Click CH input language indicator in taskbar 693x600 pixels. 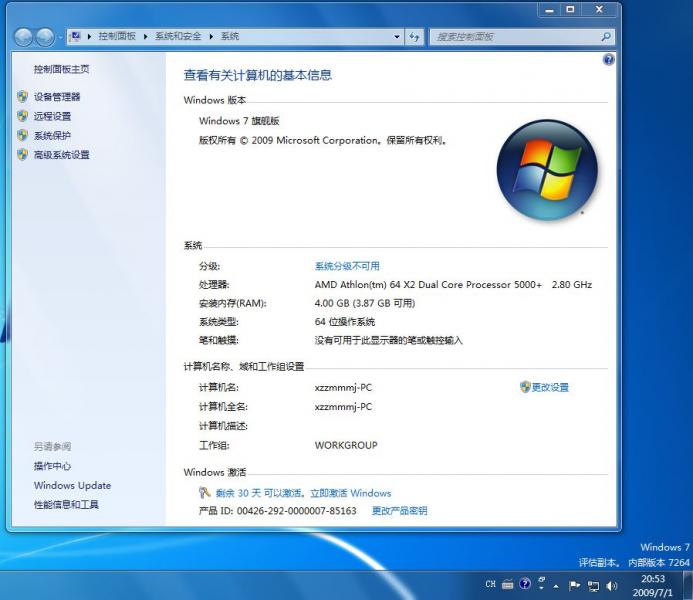[491, 584]
